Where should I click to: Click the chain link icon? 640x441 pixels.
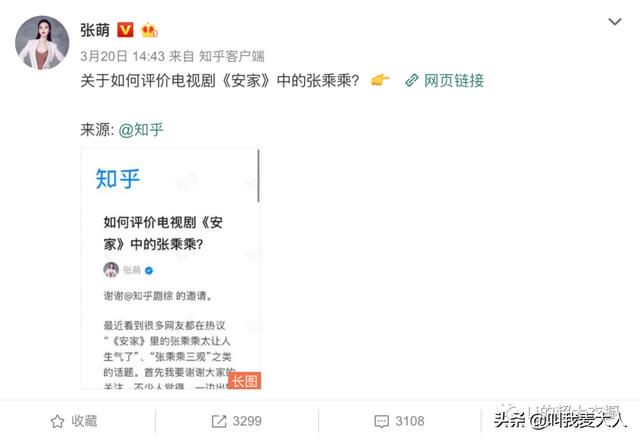tap(412, 80)
